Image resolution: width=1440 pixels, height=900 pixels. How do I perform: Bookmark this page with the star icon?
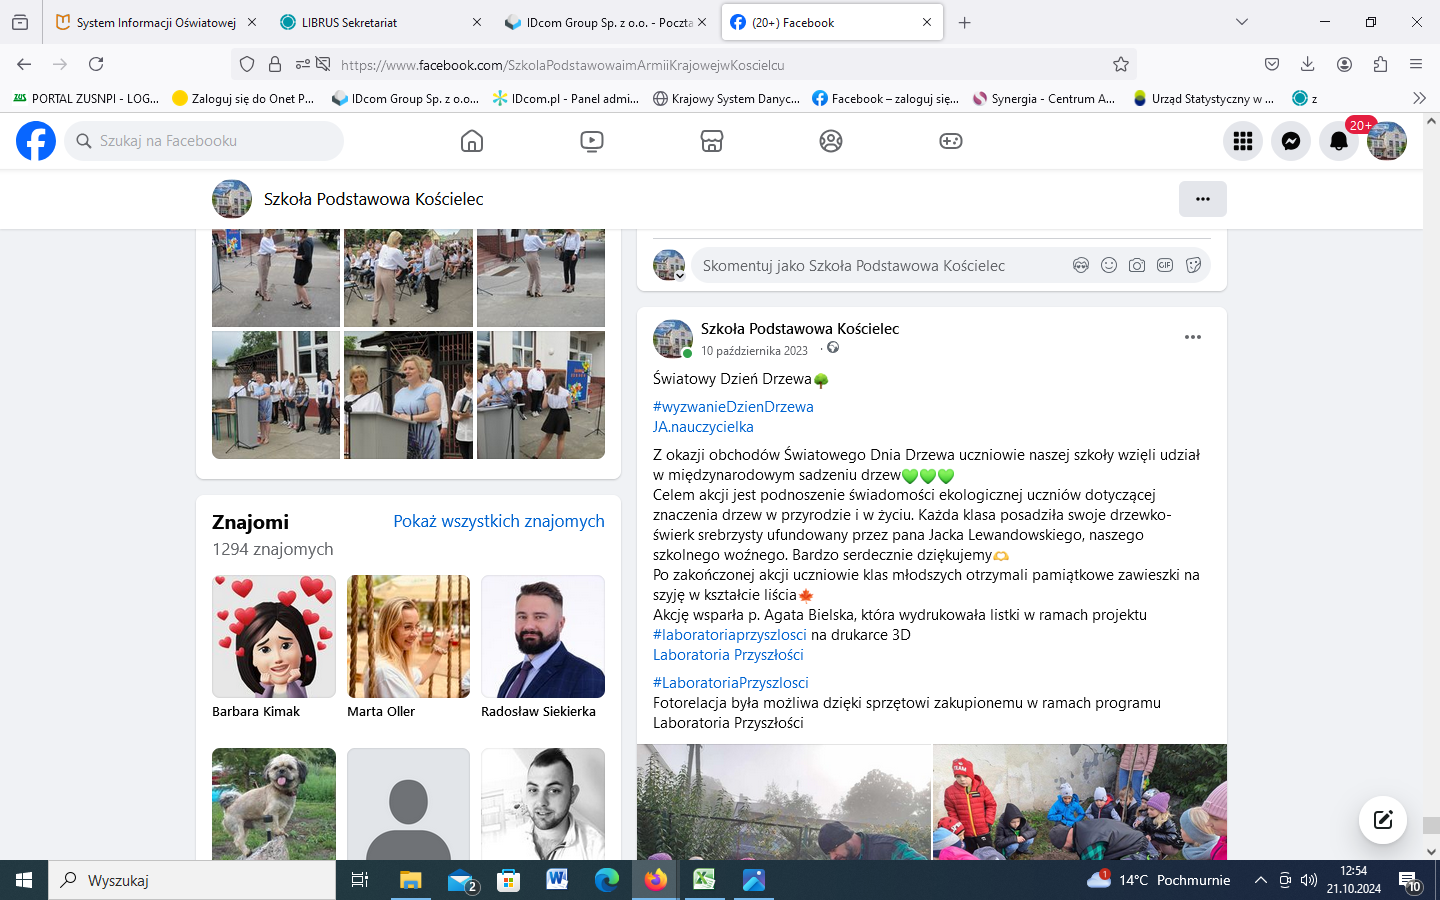[1121, 64]
